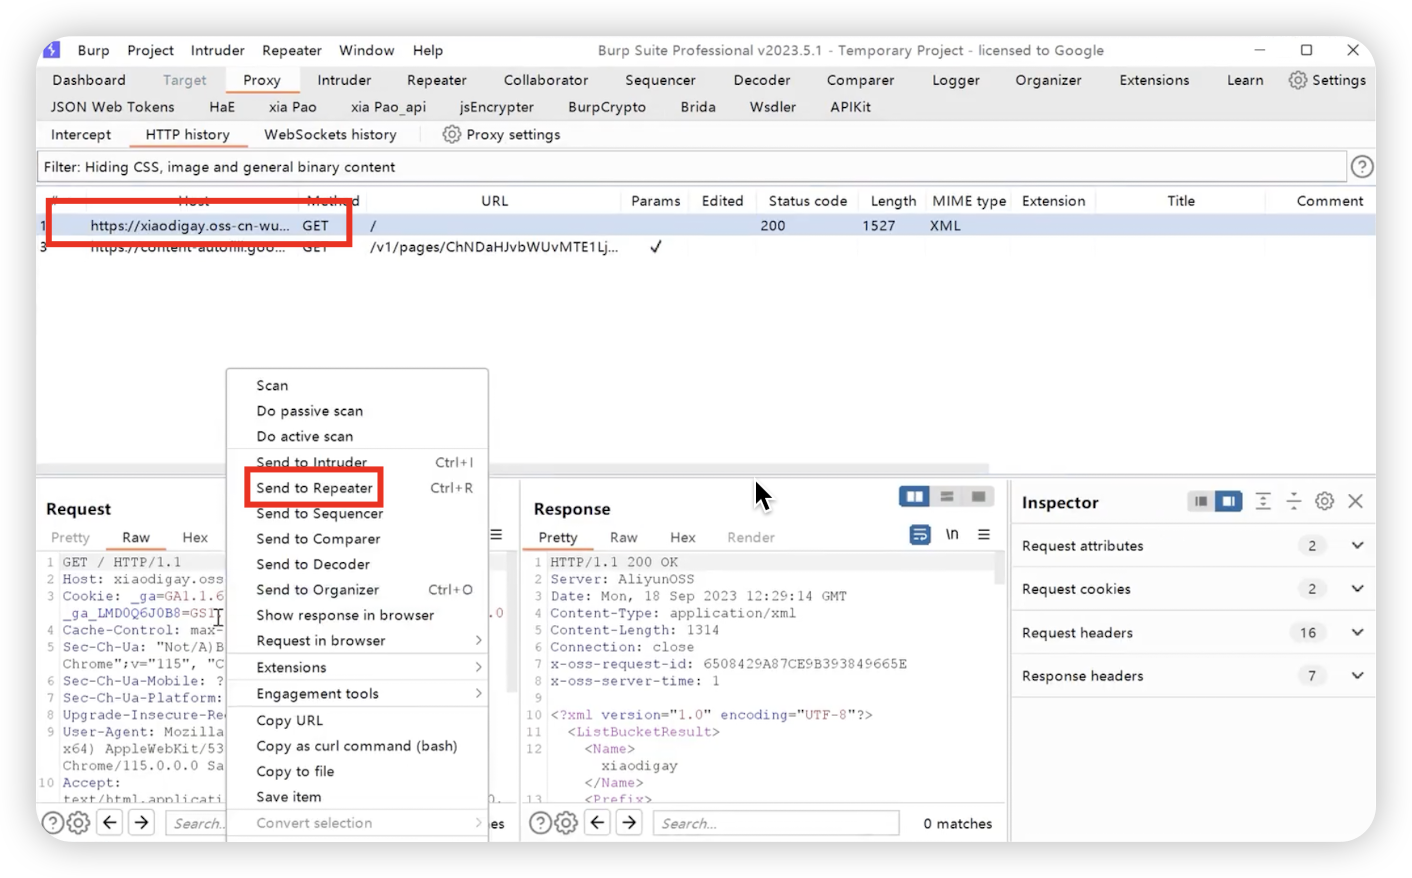Select Send to Comparer
Image resolution: width=1412 pixels, height=878 pixels.
pyautogui.click(x=357, y=539)
